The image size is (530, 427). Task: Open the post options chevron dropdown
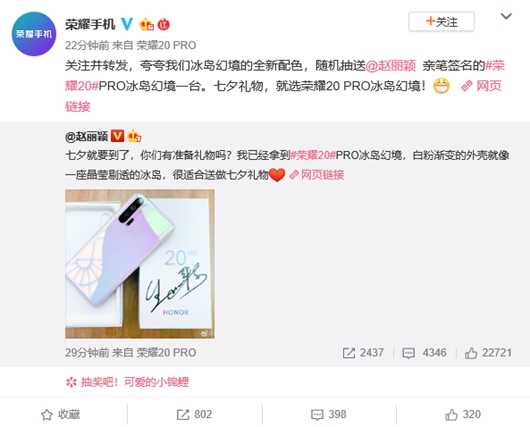tap(506, 16)
